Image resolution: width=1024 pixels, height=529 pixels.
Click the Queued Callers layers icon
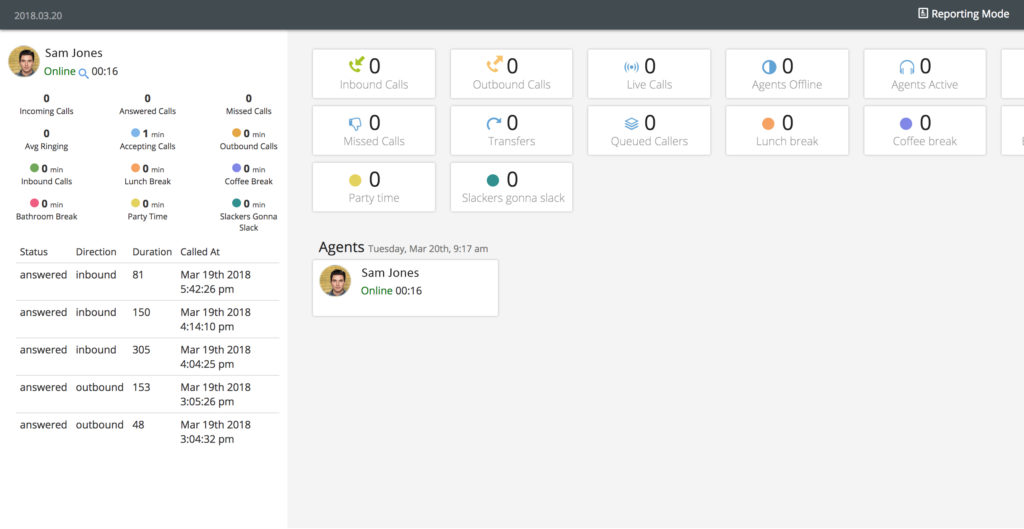[631, 124]
